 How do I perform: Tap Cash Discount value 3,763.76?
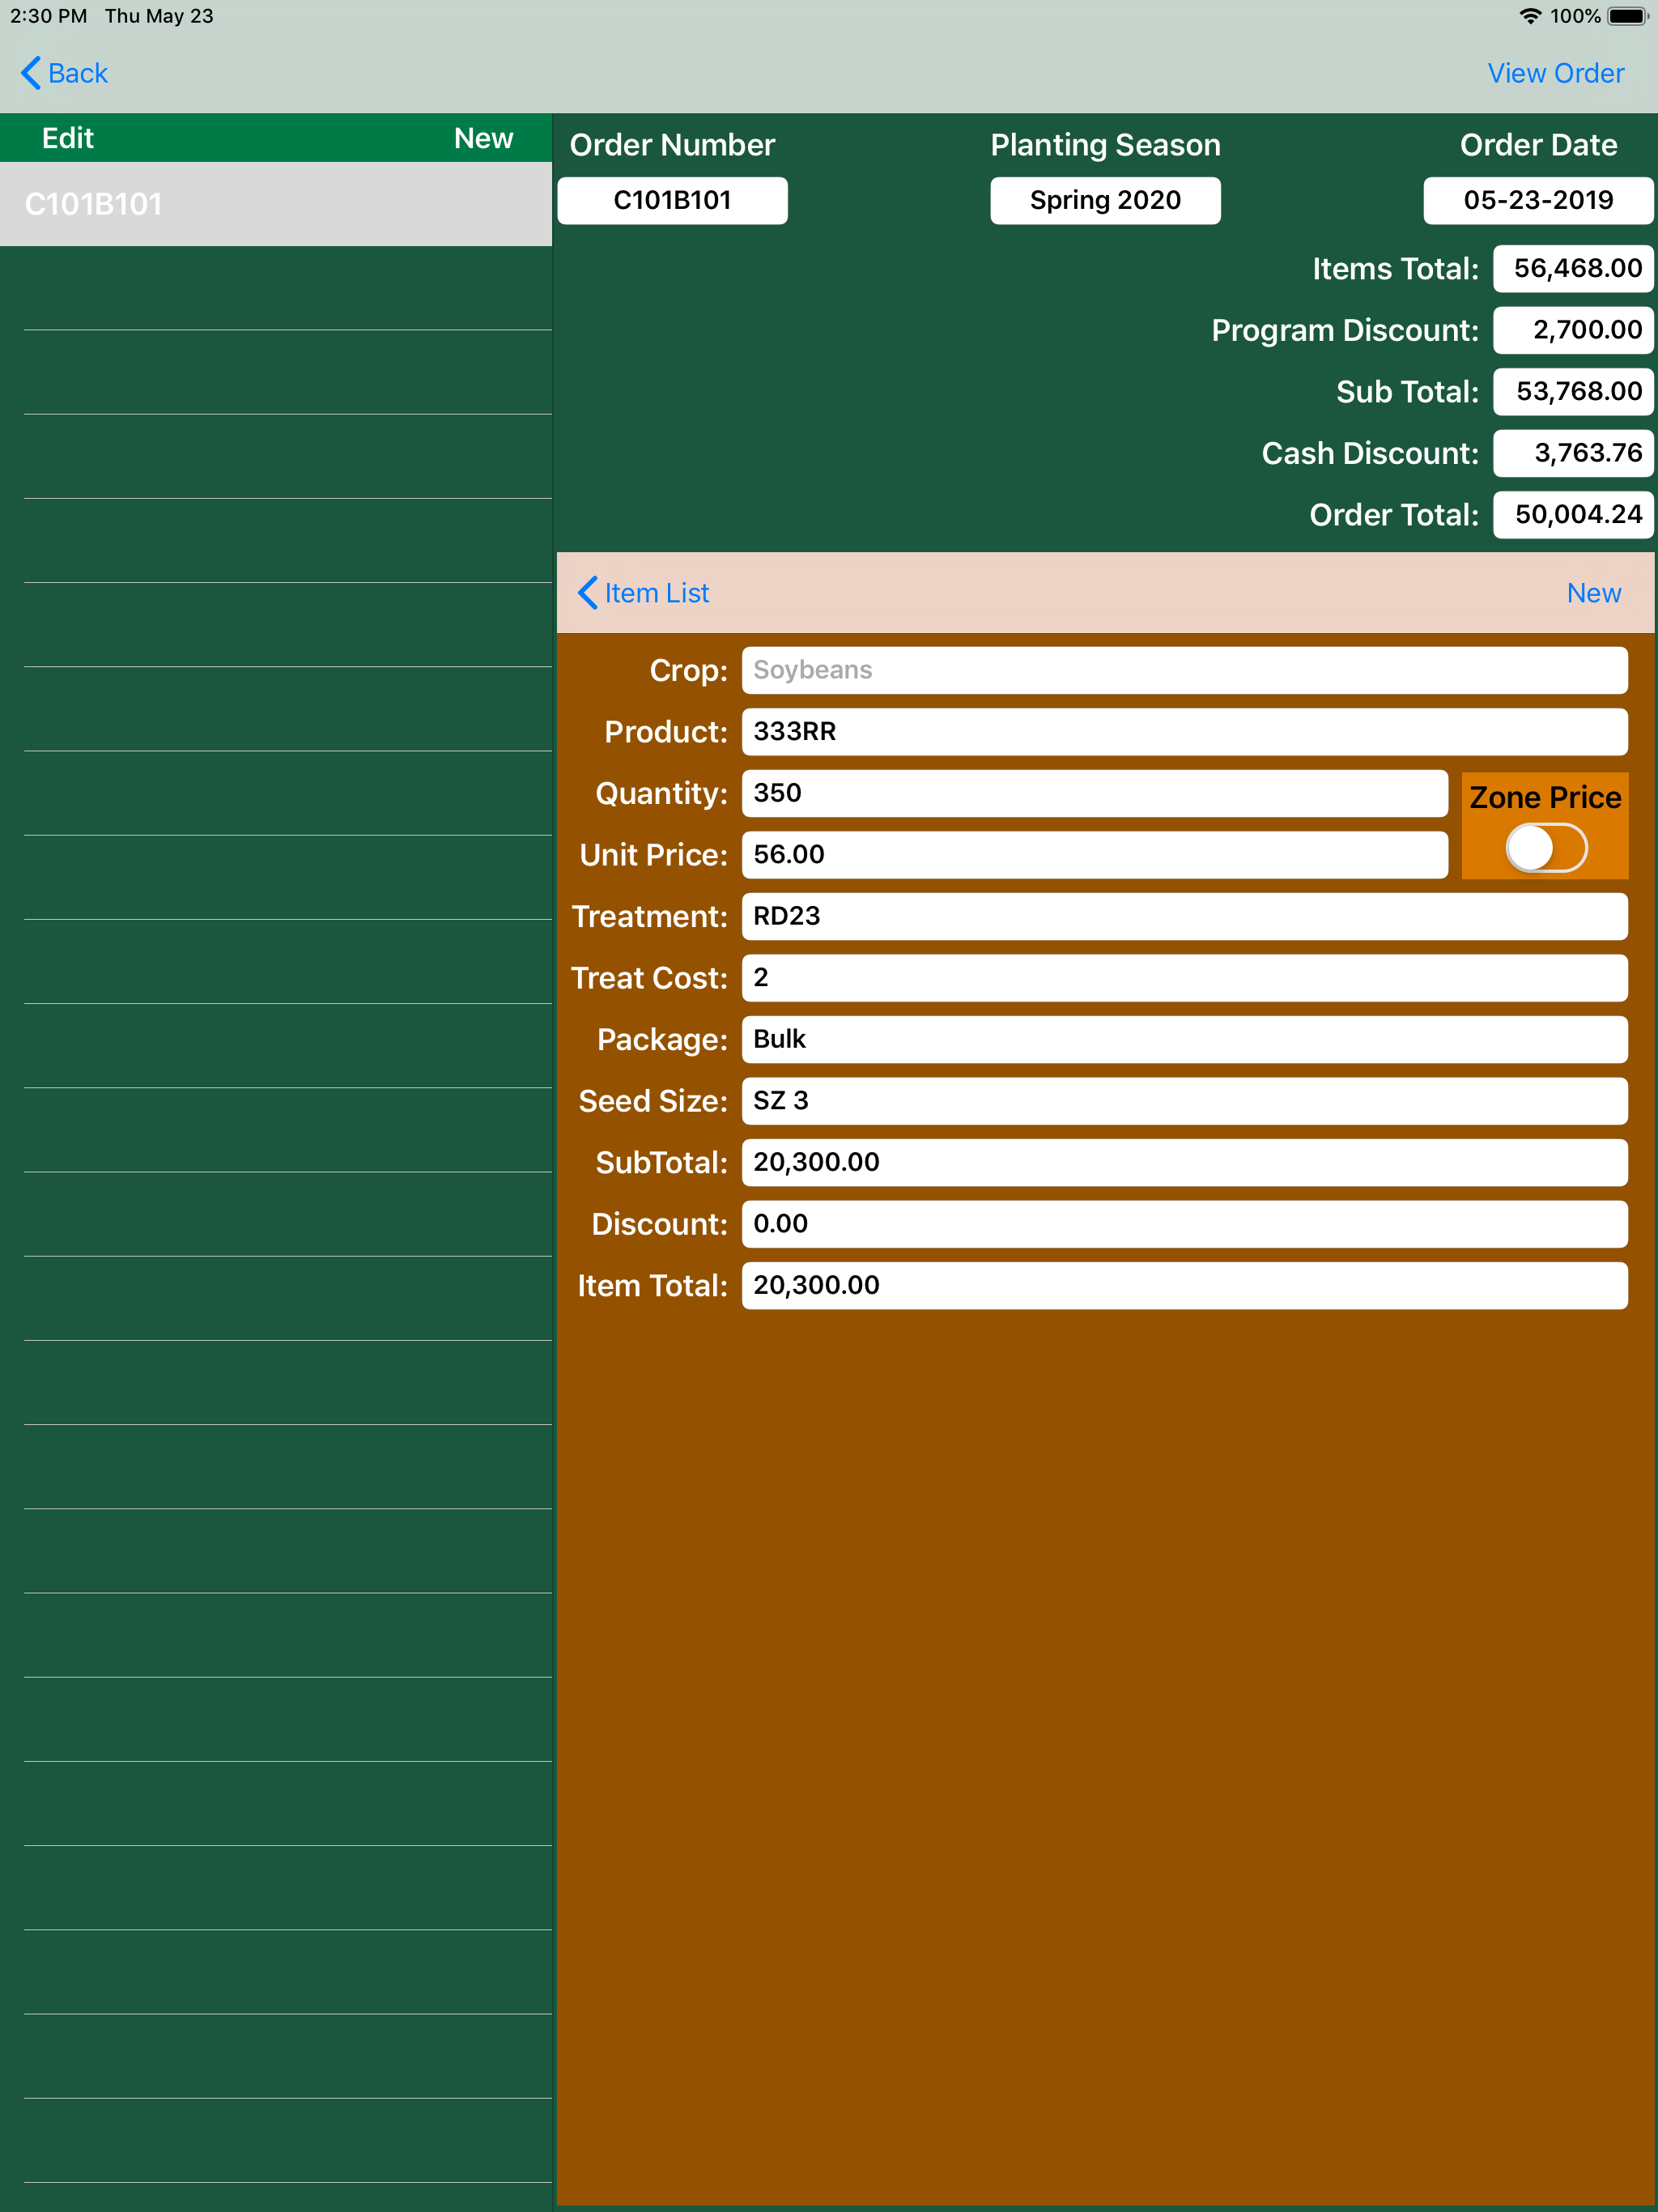point(1573,453)
